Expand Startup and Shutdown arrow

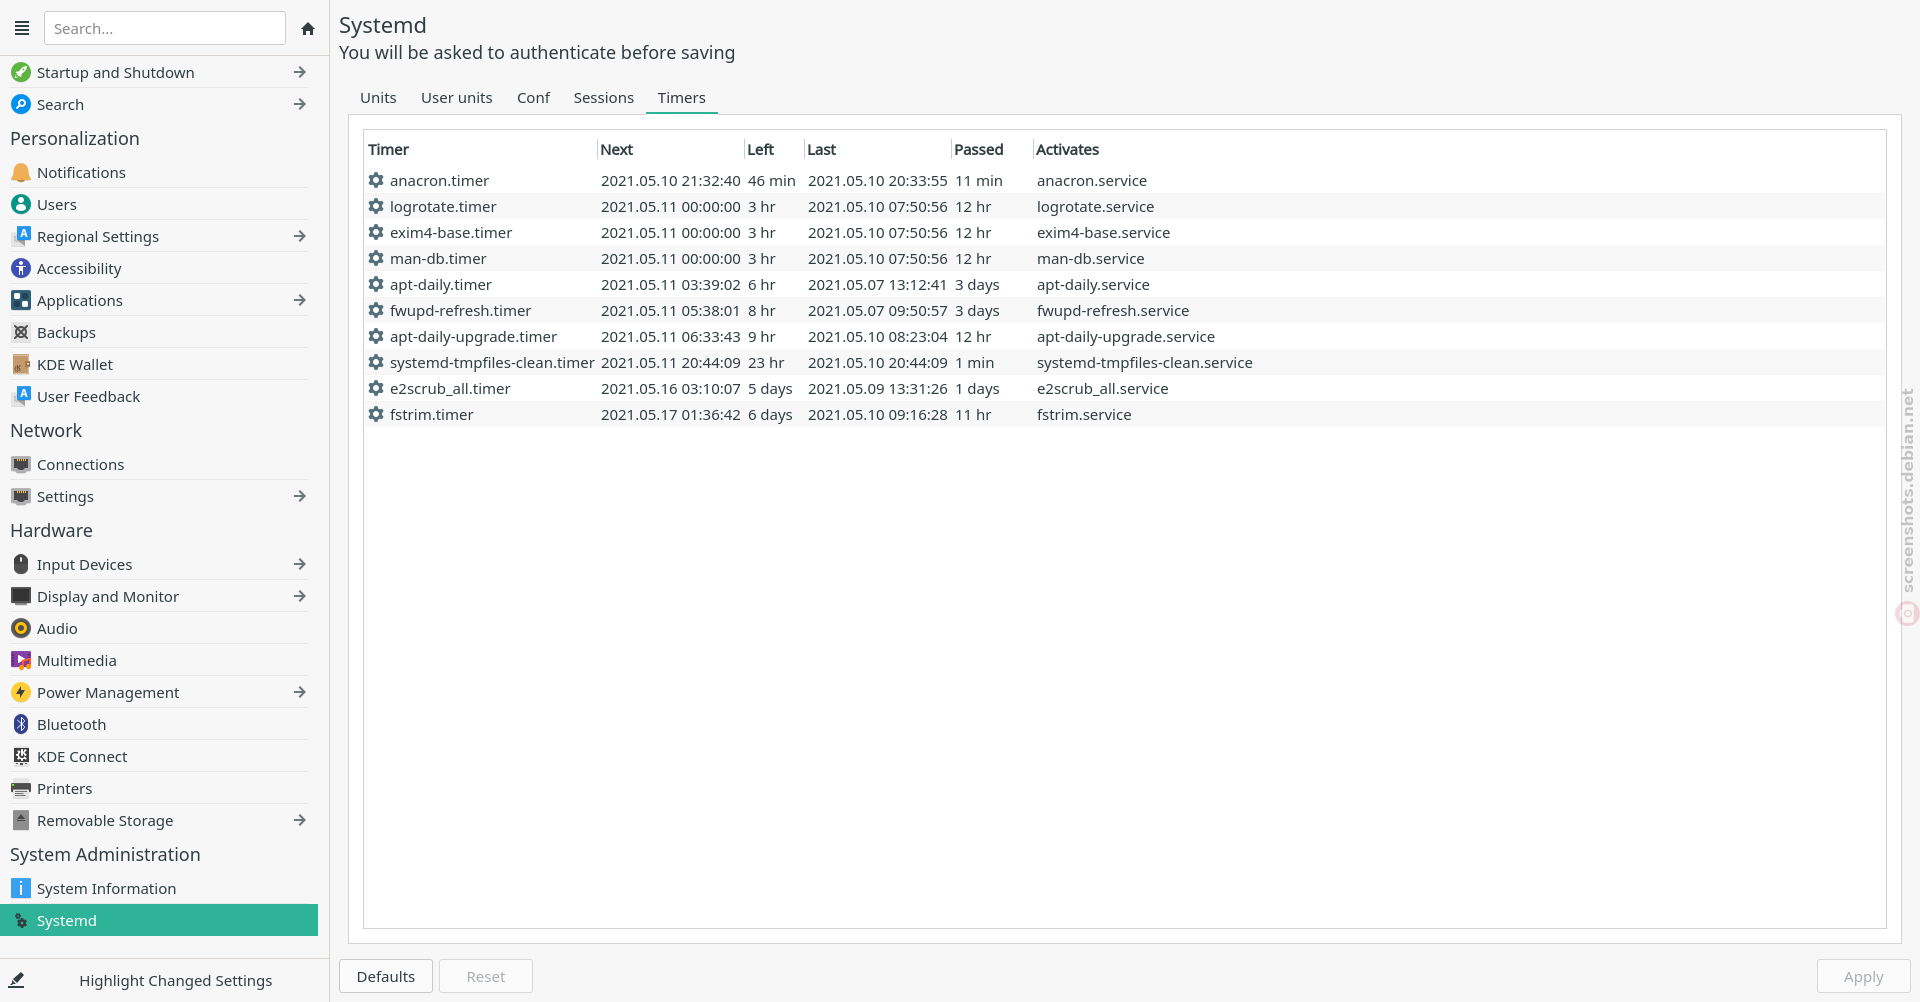(300, 72)
